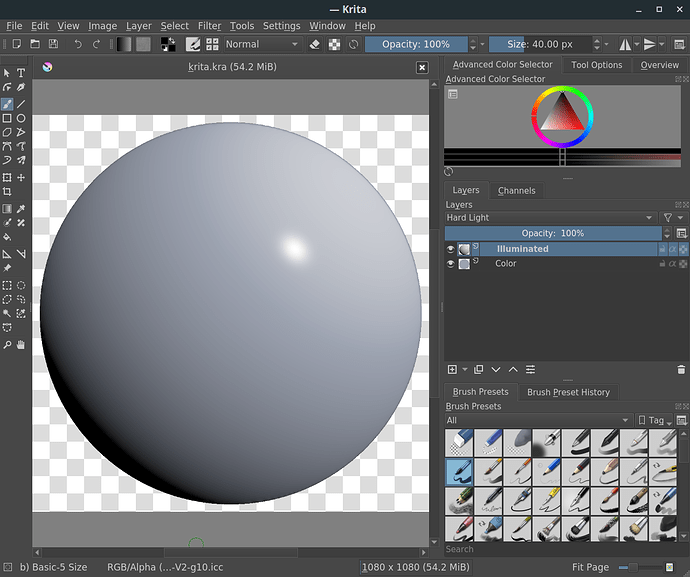Select the Ellipse shape tool
This screenshot has height=577, width=690.
pyautogui.click(x=21, y=118)
